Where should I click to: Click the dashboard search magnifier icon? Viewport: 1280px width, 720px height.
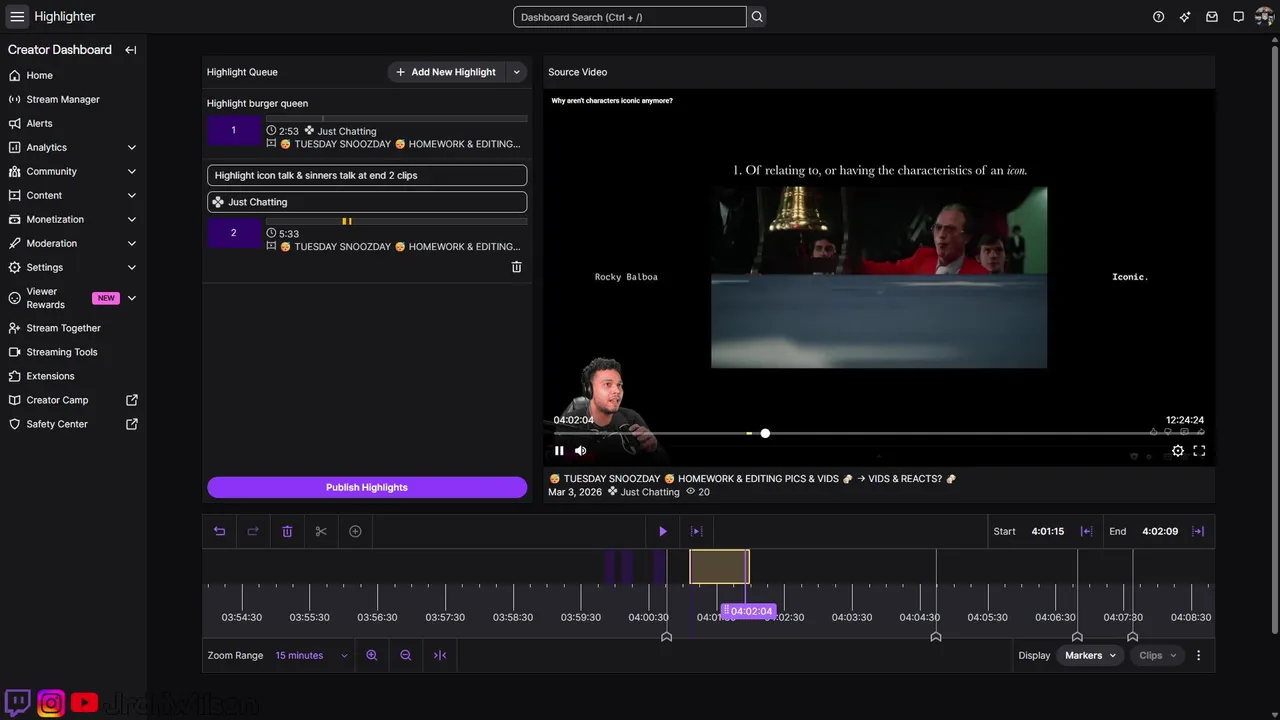pyautogui.click(x=757, y=17)
